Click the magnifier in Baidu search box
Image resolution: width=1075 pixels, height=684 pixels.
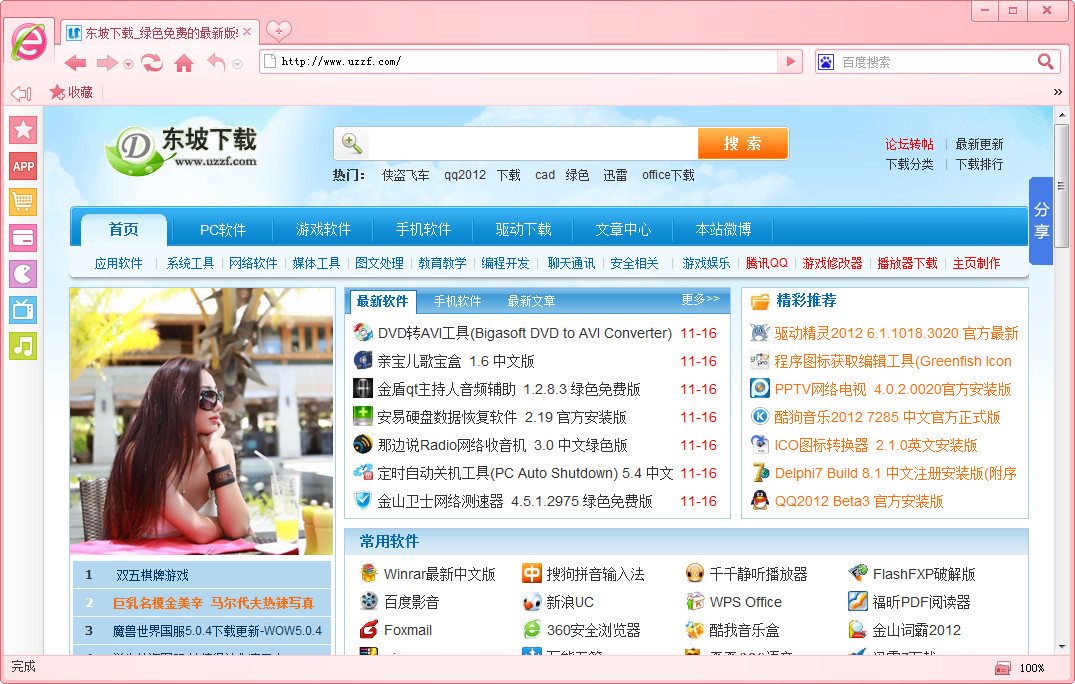point(1046,62)
